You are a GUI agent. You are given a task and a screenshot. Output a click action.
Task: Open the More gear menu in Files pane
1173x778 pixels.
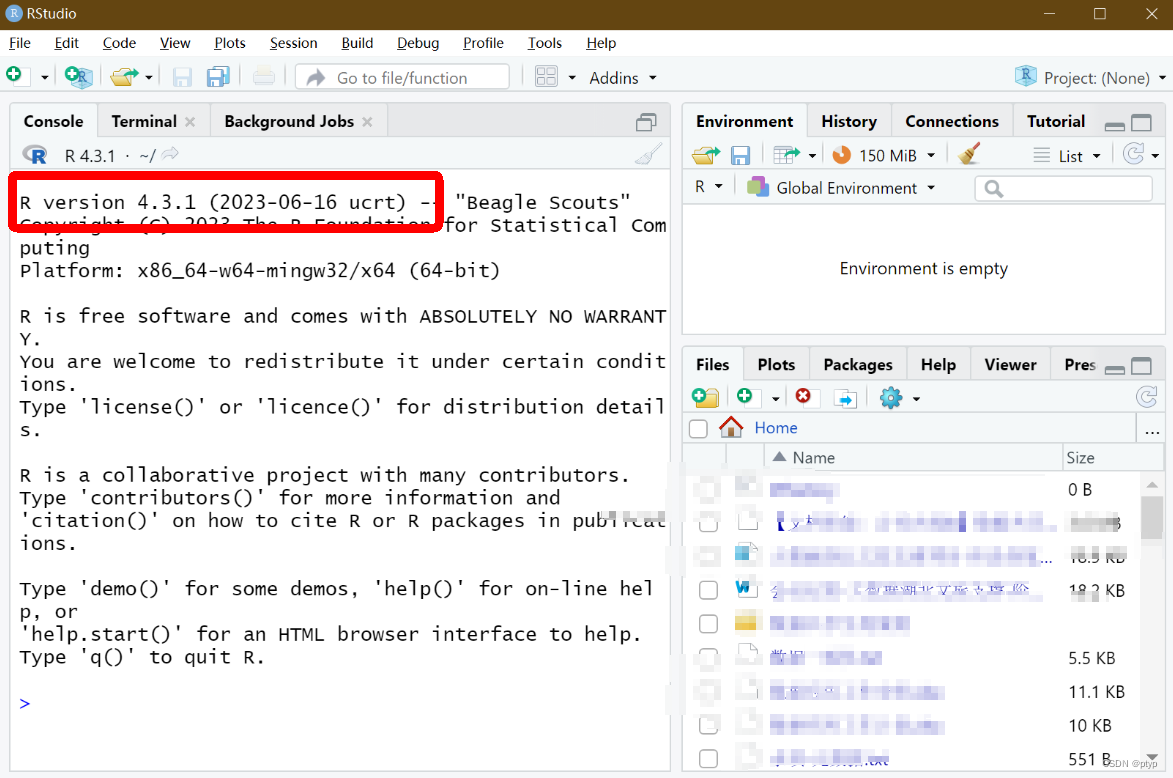pos(899,398)
